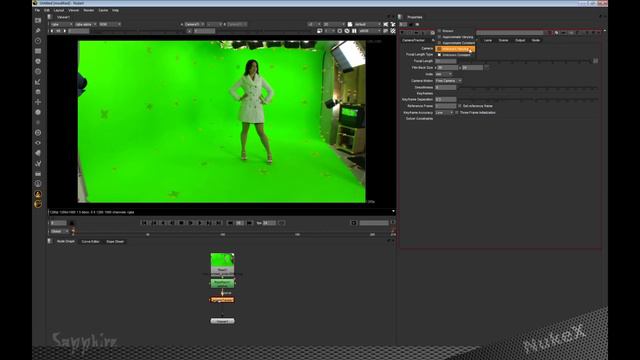Enable the Set reference frame checkbox
This screenshot has width=640, height=360.
point(460,106)
